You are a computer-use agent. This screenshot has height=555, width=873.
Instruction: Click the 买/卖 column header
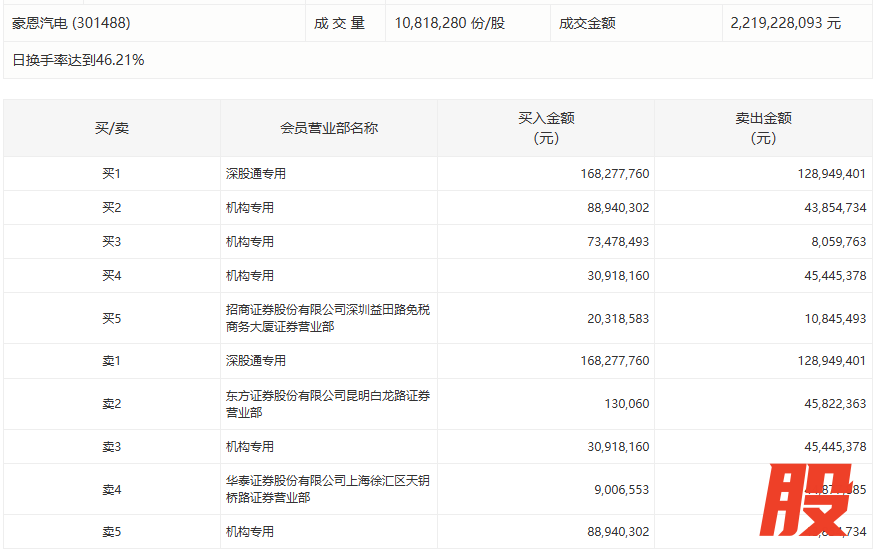(111, 128)
